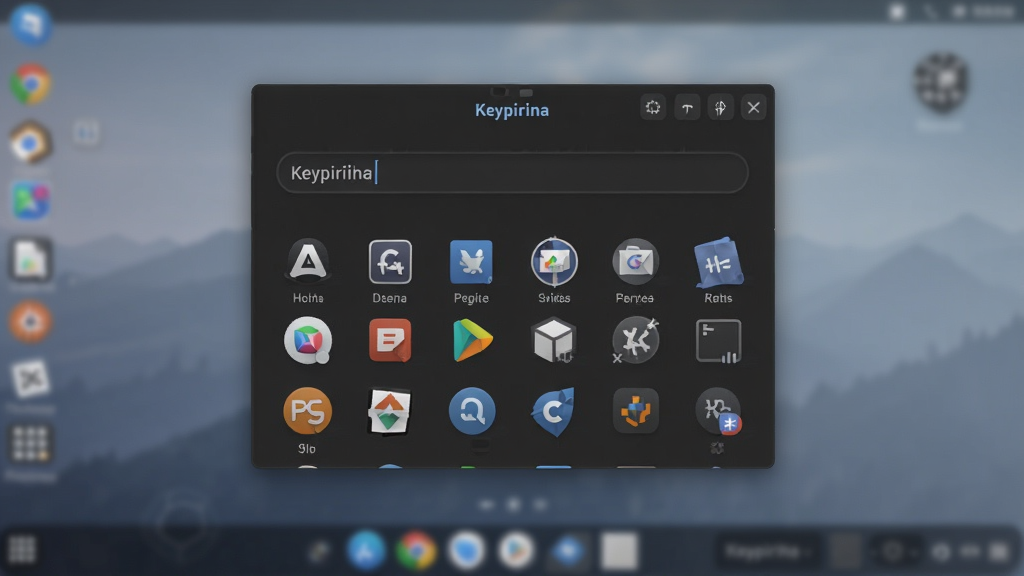Launch the blue C shield app icon

click(554, 411)
